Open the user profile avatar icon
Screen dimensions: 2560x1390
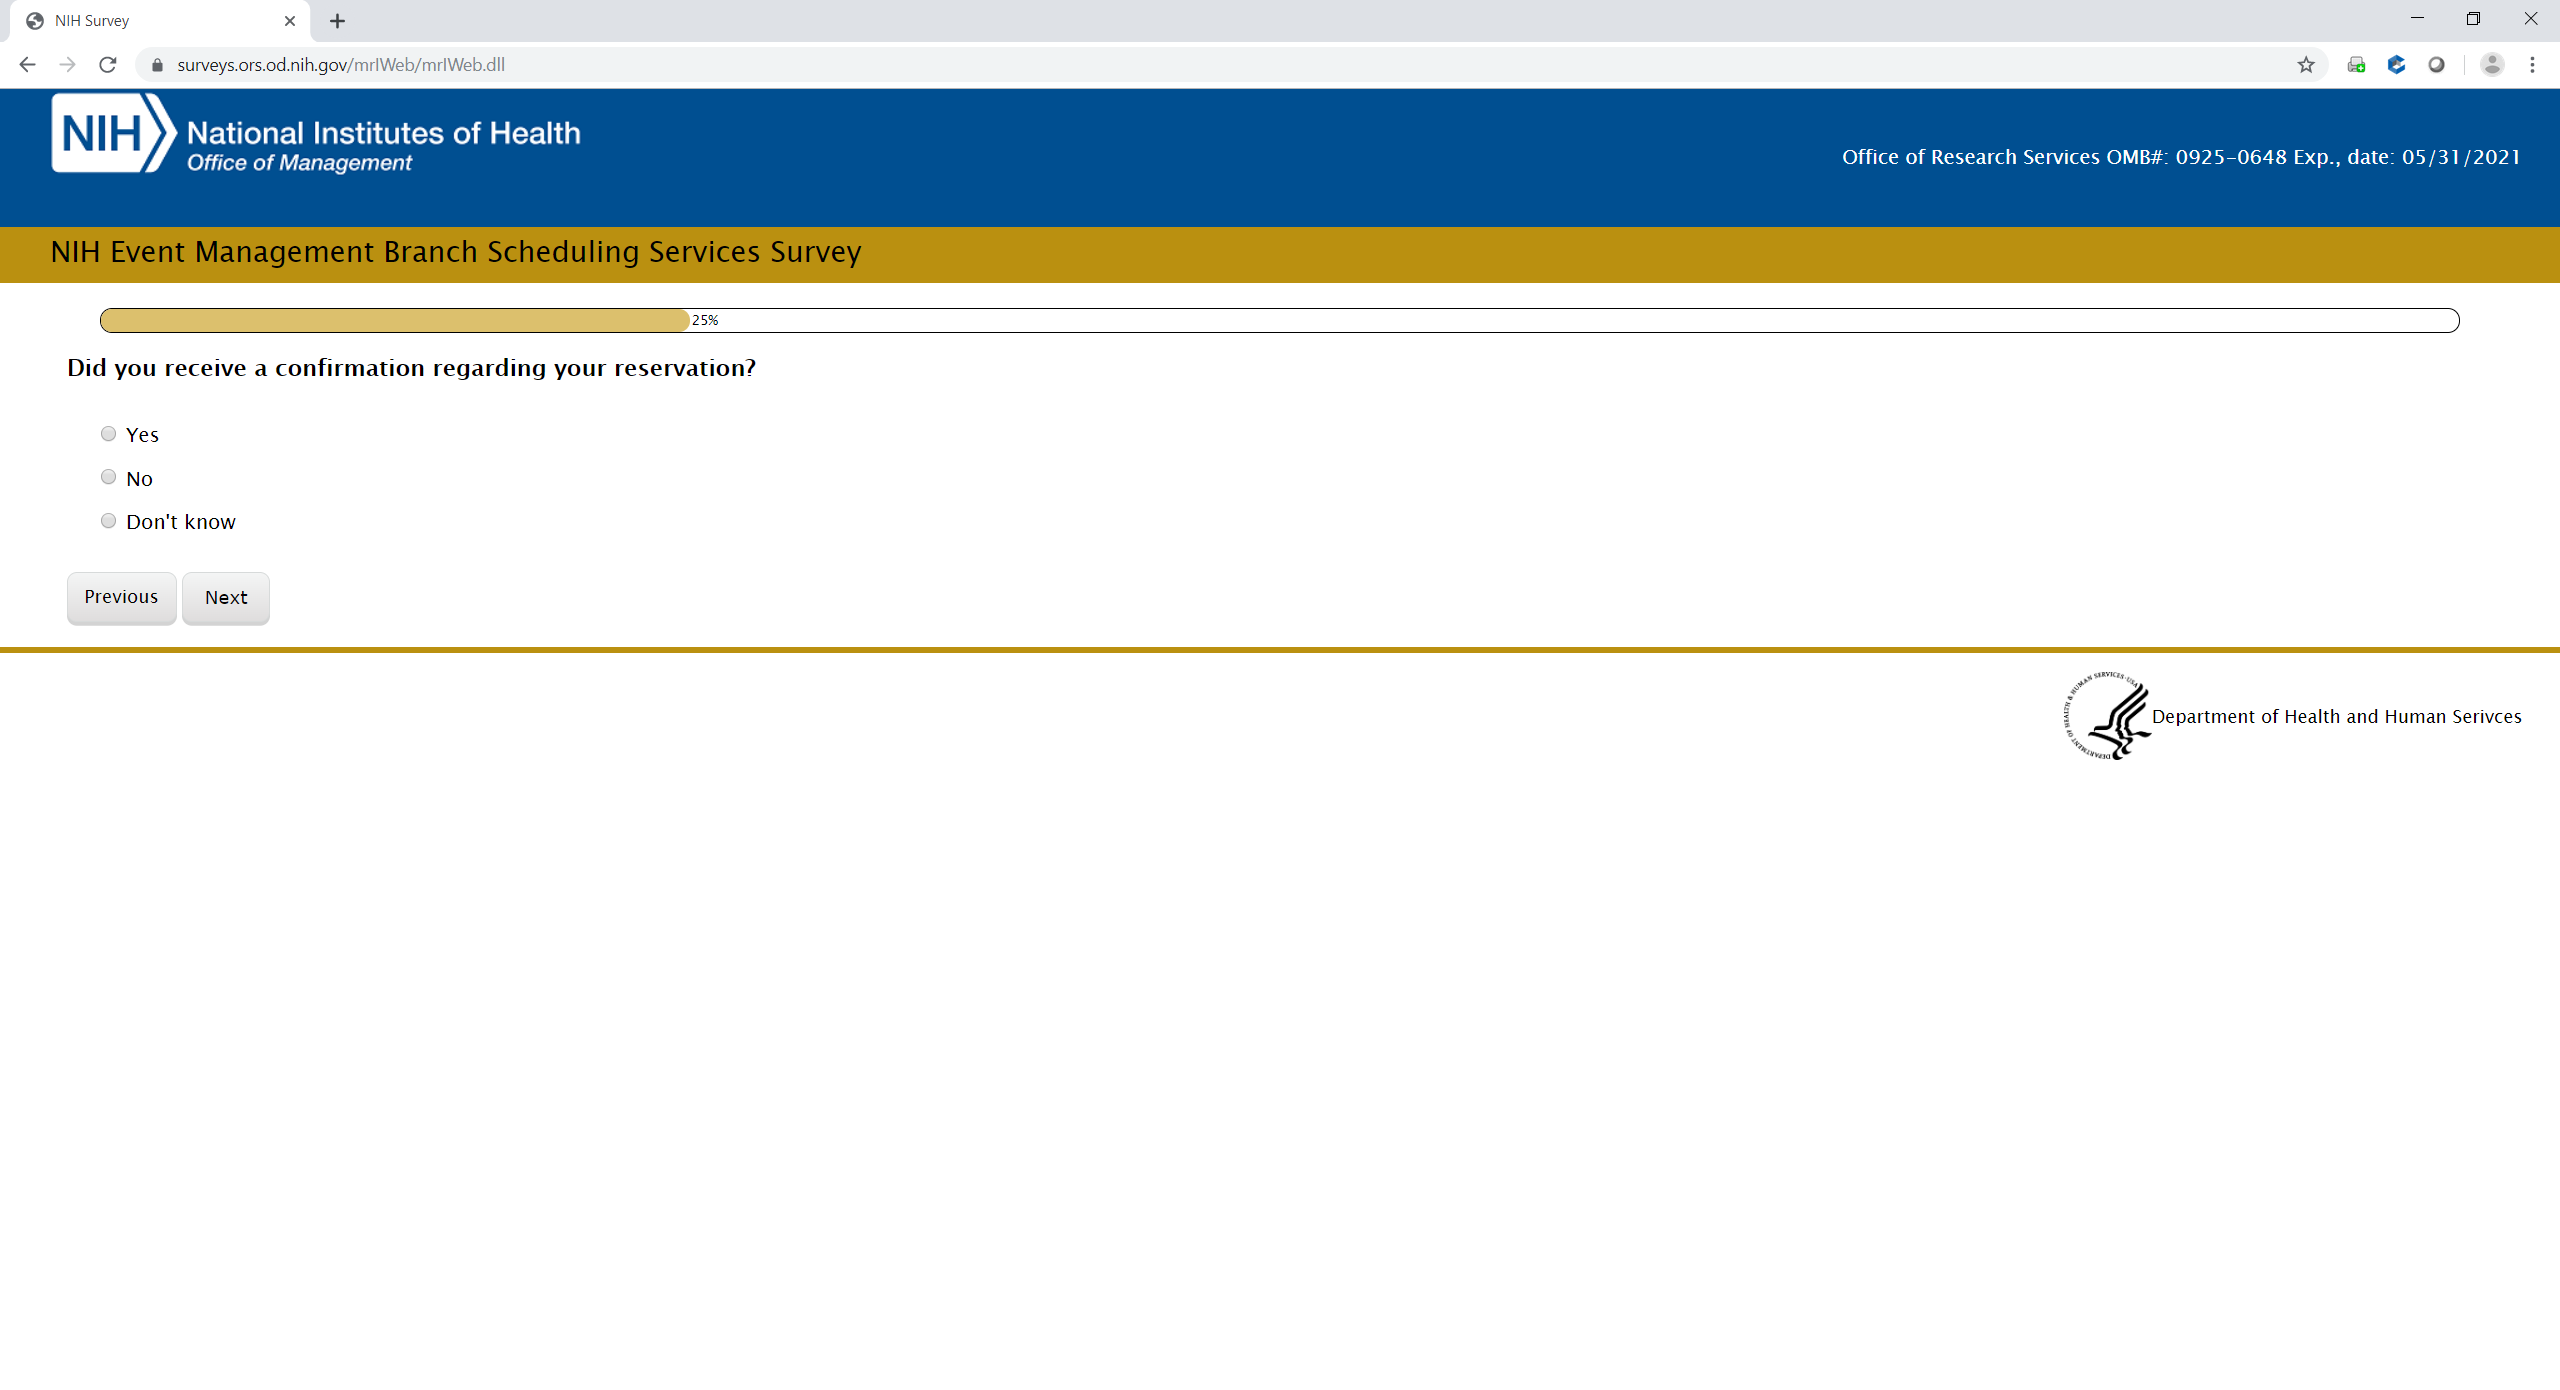2492,65
